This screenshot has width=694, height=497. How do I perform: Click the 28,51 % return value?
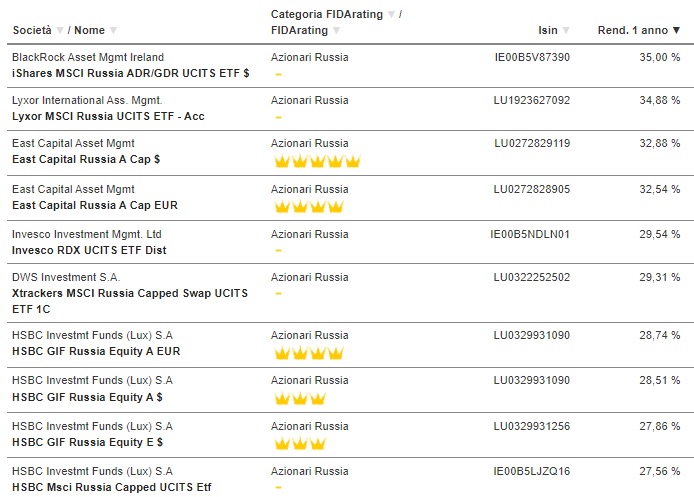click(x=659, y=380)
